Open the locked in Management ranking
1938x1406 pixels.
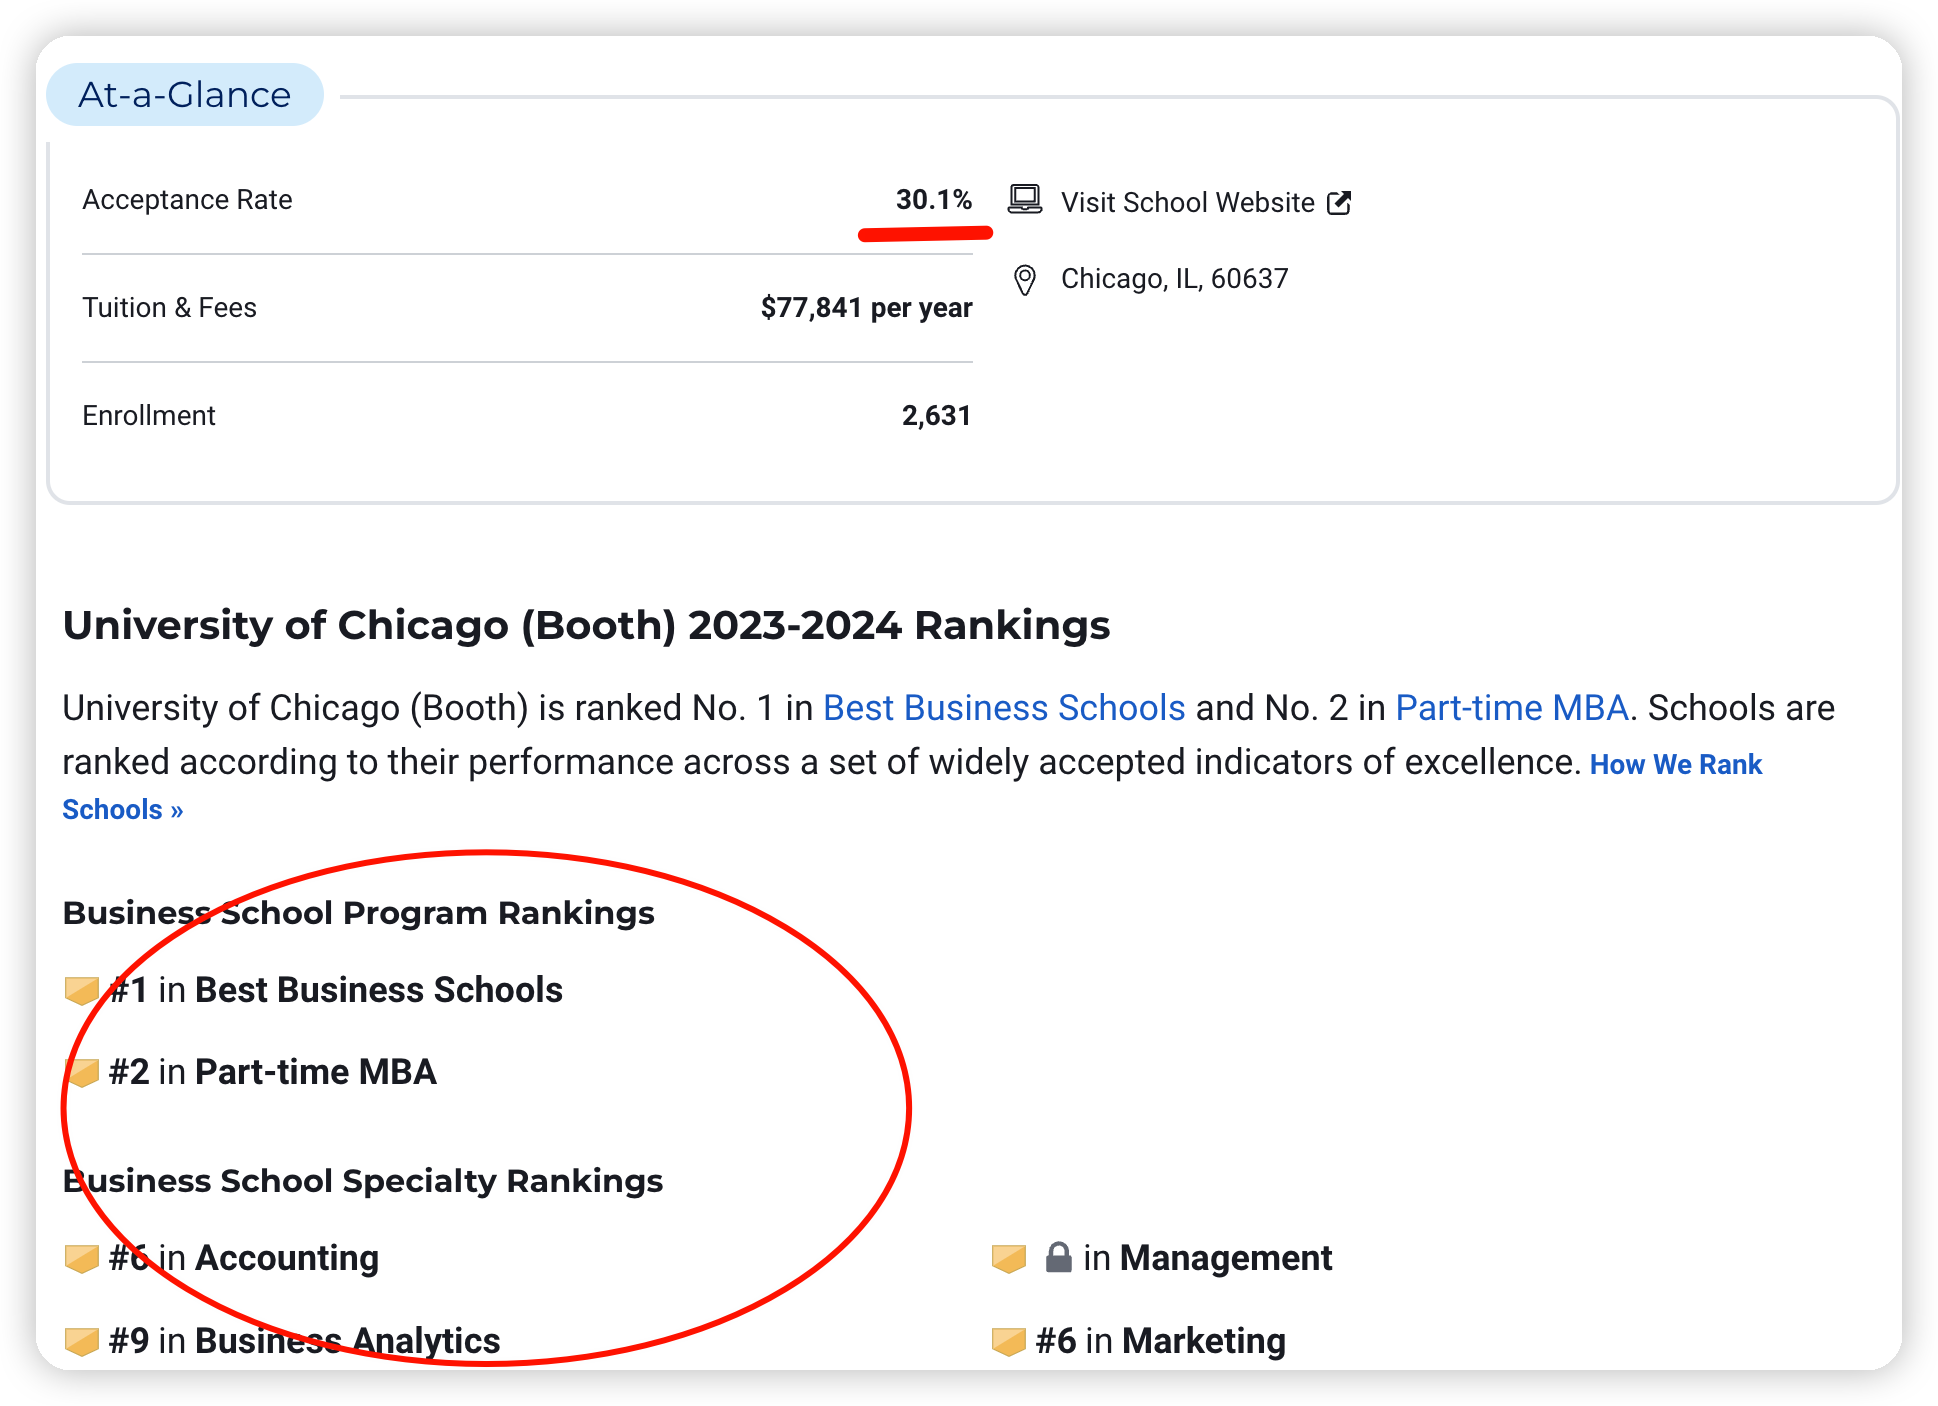click(1189, 1258)
